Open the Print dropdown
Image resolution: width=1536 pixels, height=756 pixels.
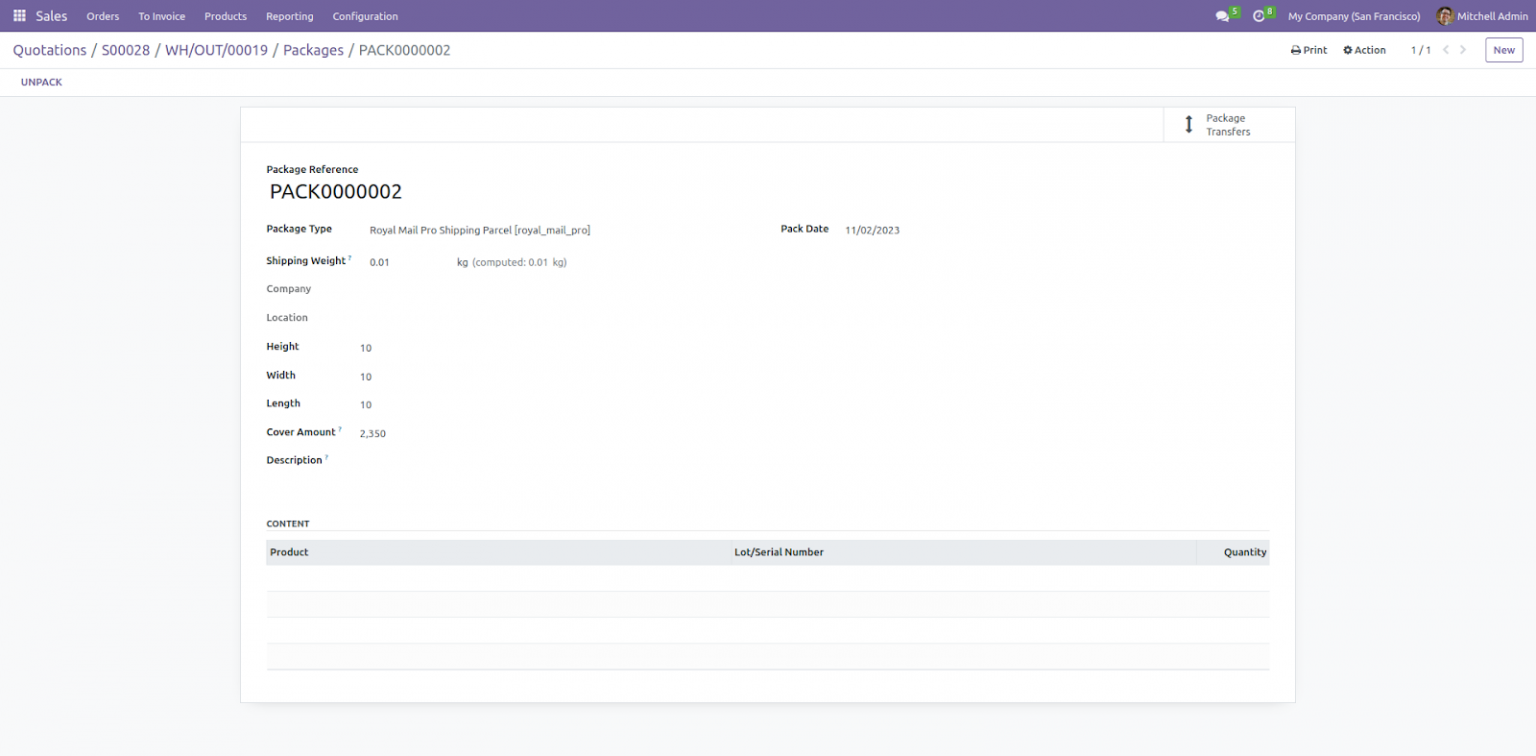(1309, 50)
